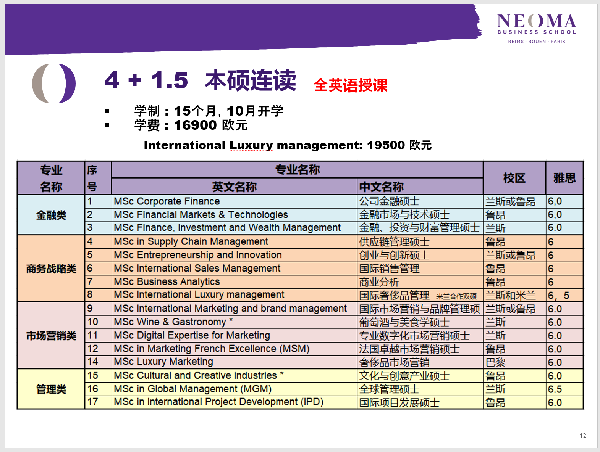Click the Chinese name '公司金融硕士'
Image resolution: width=600 pixels, height=452 pixels.
389,201
